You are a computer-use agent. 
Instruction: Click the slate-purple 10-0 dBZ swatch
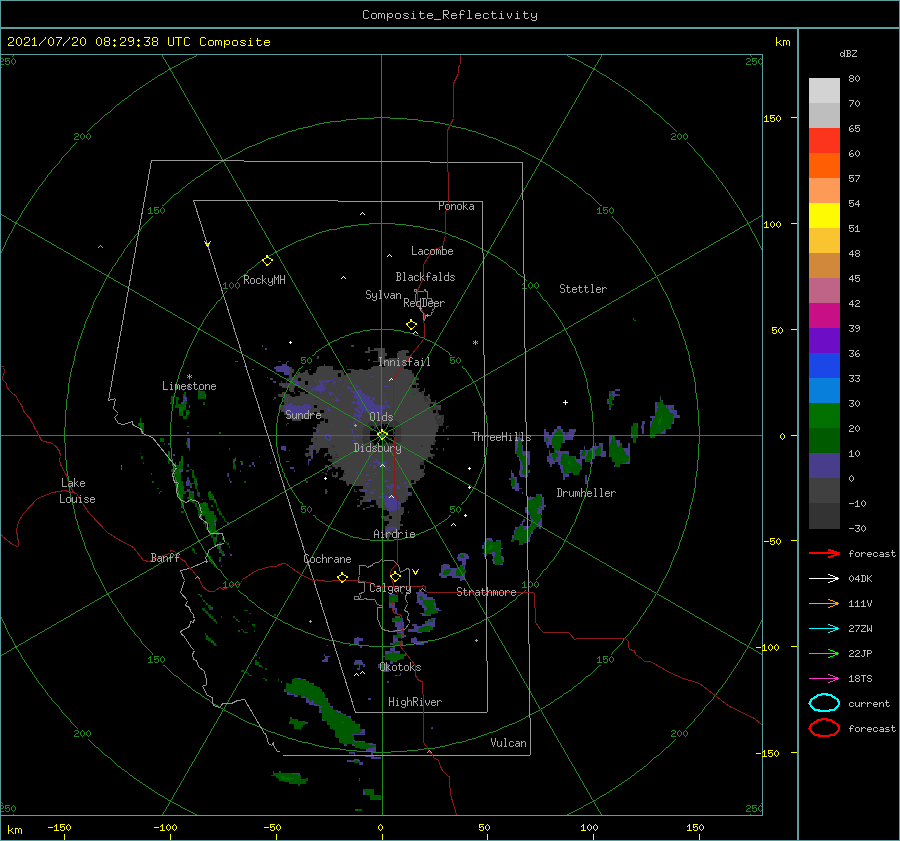[x=824, y=466]
